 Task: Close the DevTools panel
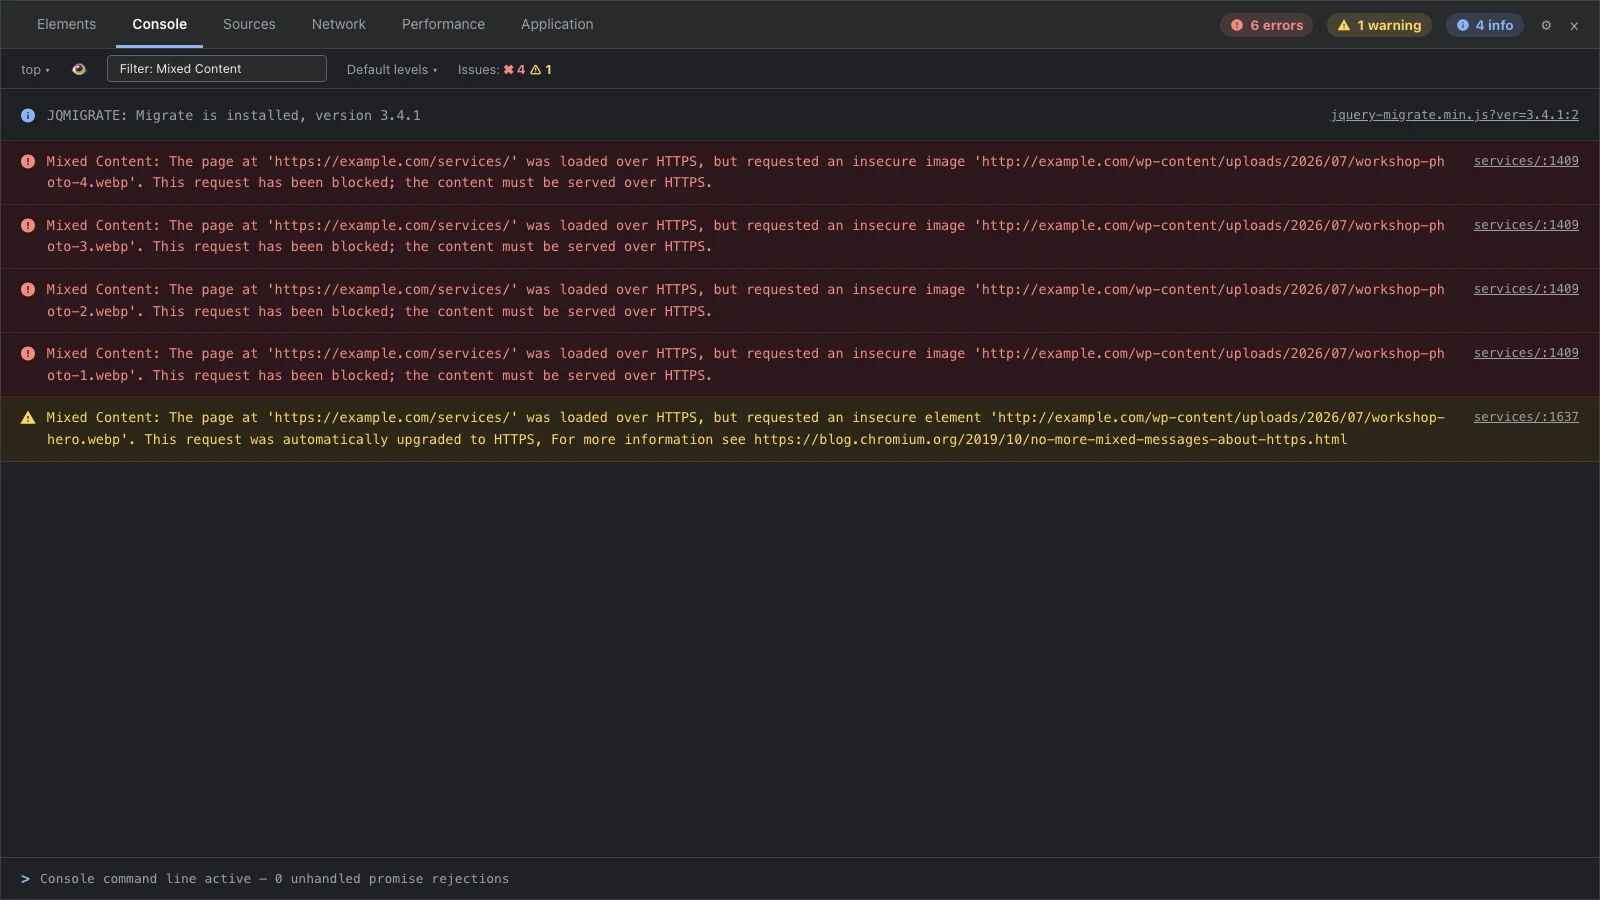point(1574,26)
